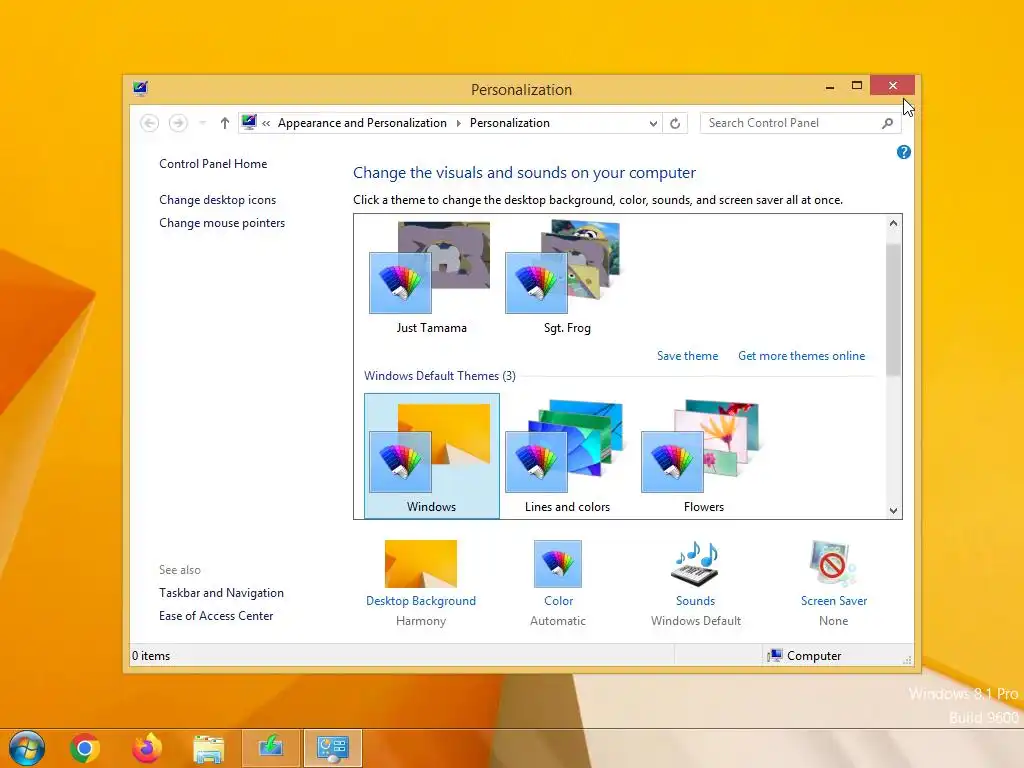Open Control Panel Home link
1024x768 pixels.
click(213, 164)
